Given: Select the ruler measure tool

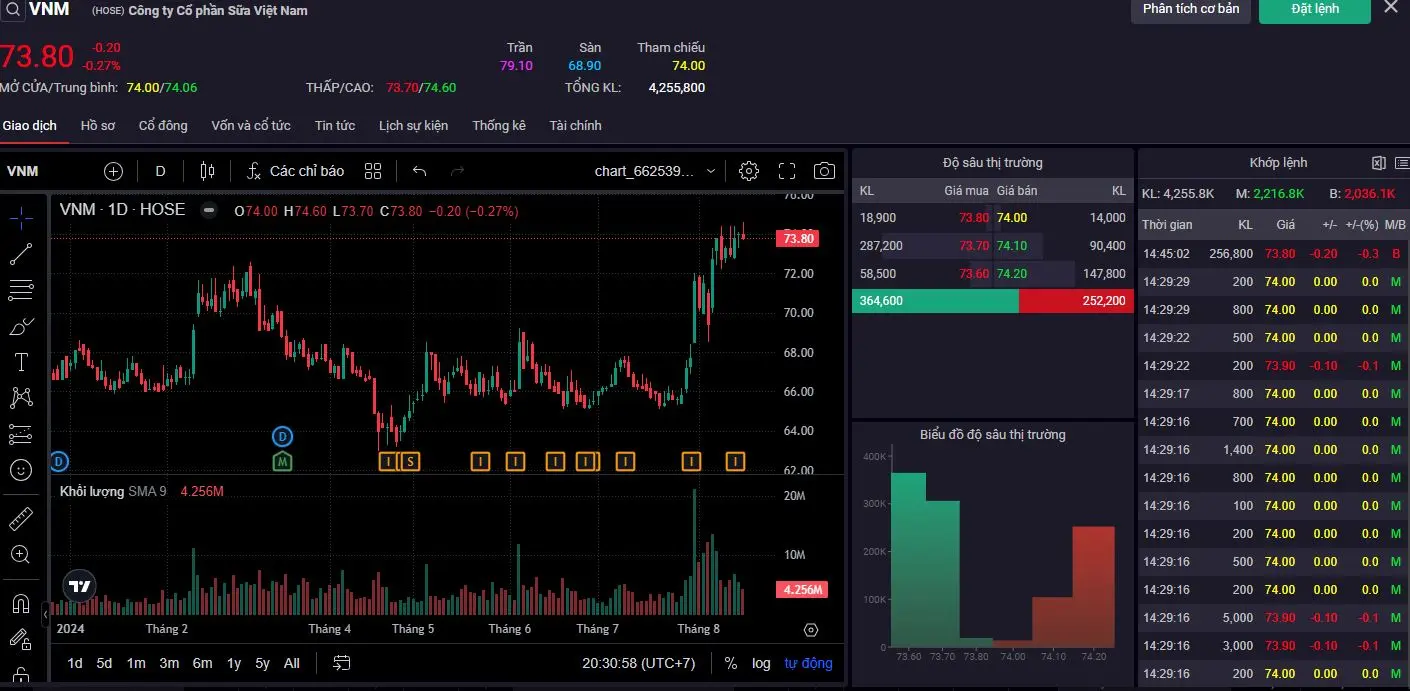Looking at the screenshot, I should [21, 518].
